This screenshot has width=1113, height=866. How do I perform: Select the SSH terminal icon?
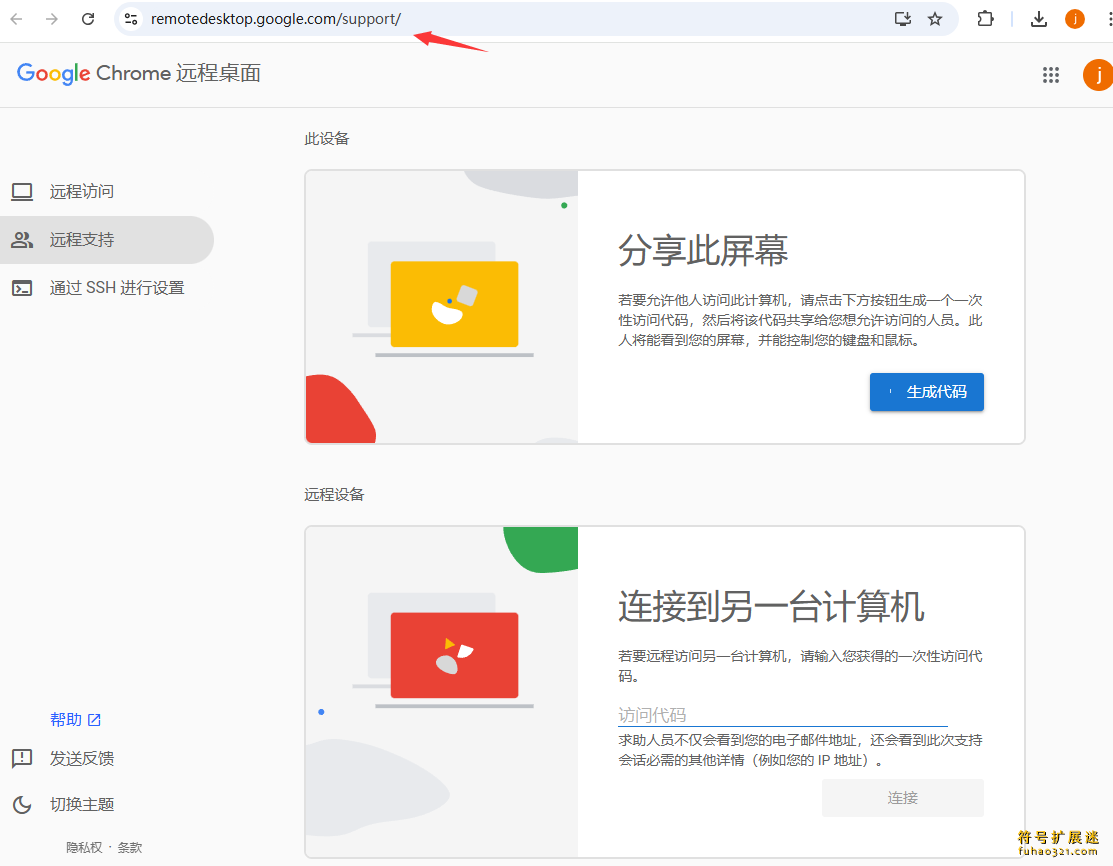[22, 288]
